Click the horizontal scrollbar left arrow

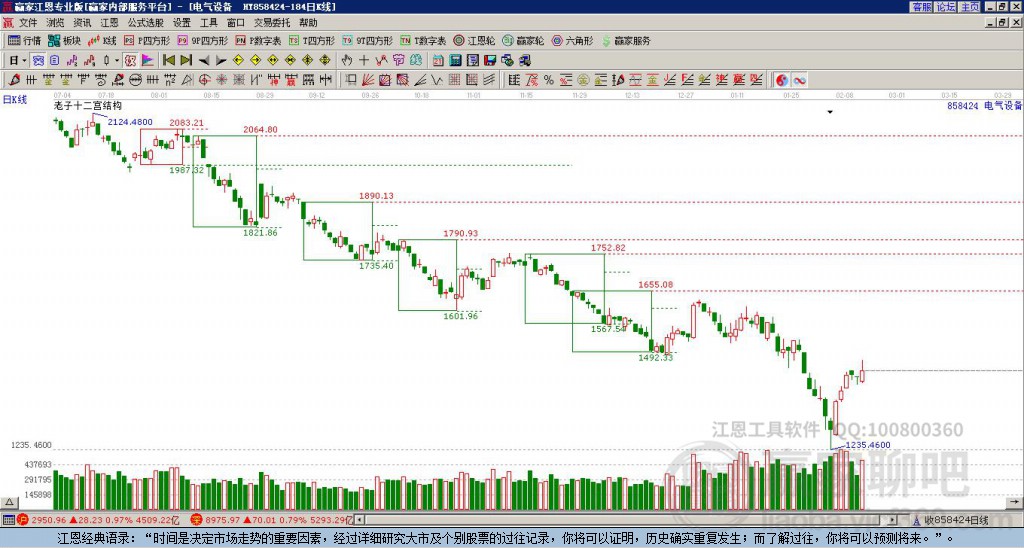pos(360,520)
